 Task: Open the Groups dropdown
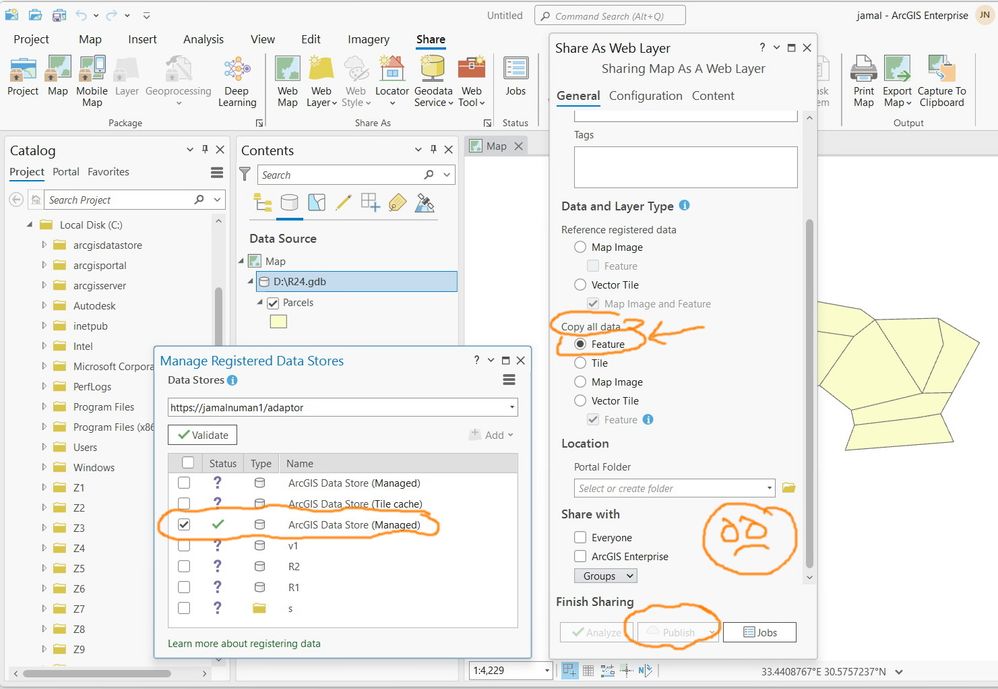tap(605, 576)
